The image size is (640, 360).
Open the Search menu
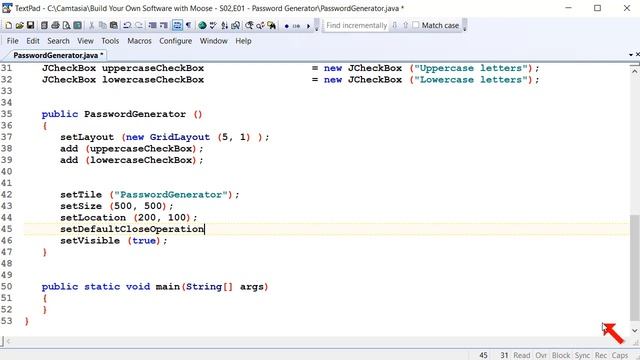click(x=58, y=41)
